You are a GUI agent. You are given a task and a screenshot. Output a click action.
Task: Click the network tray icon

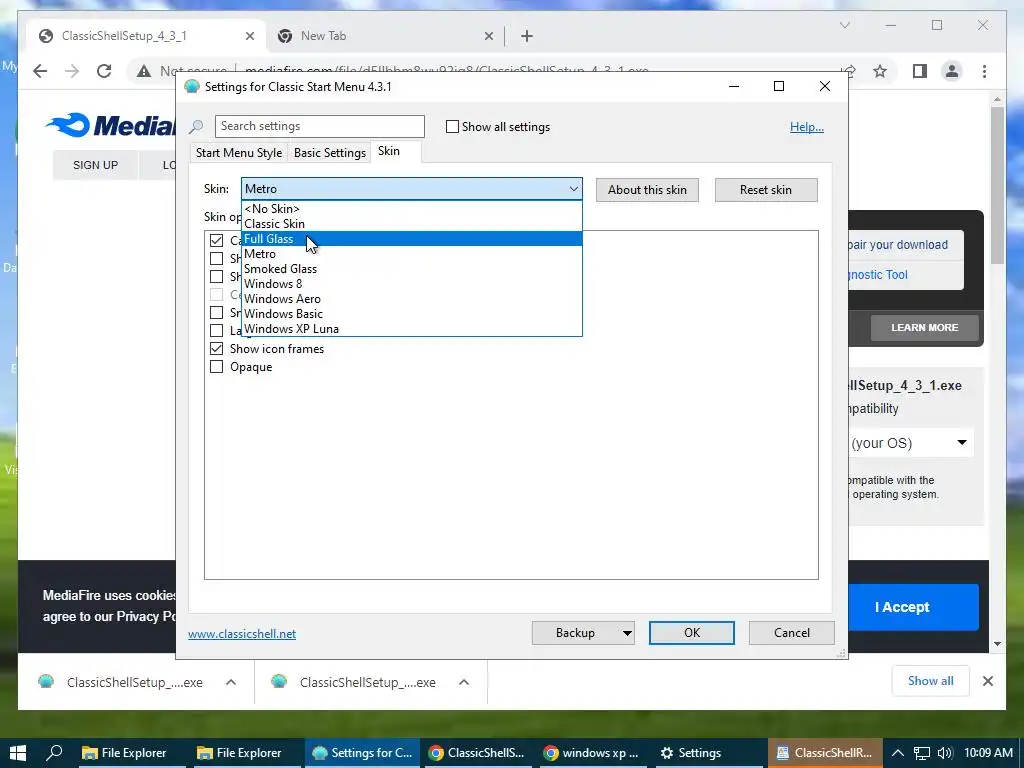[x=921, y=753]
